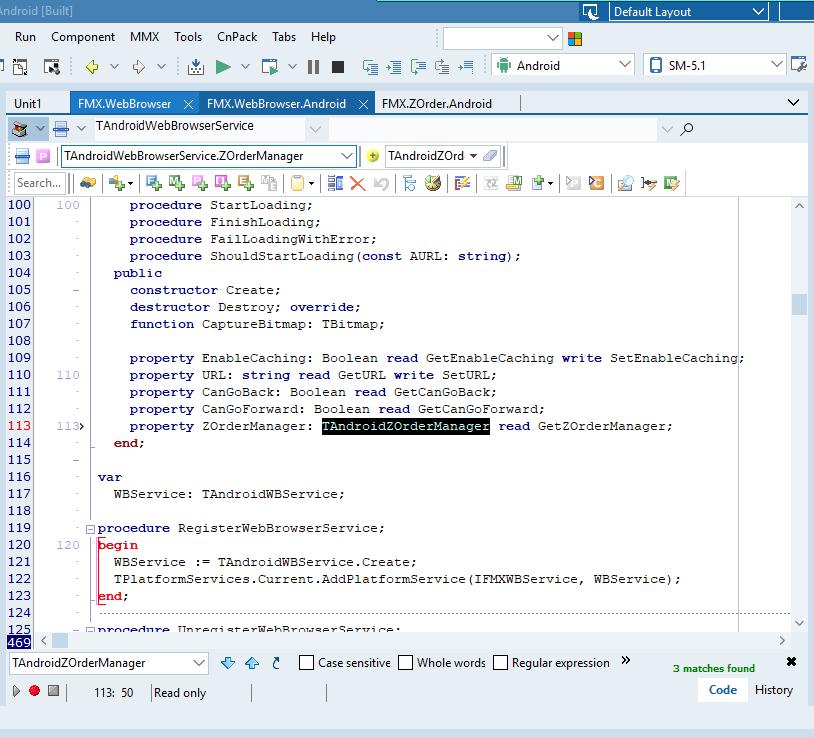Image resolution: width=814 pixels, height=737 pixels.
Task: Click the find next down arrow
Action: point(227,663)
